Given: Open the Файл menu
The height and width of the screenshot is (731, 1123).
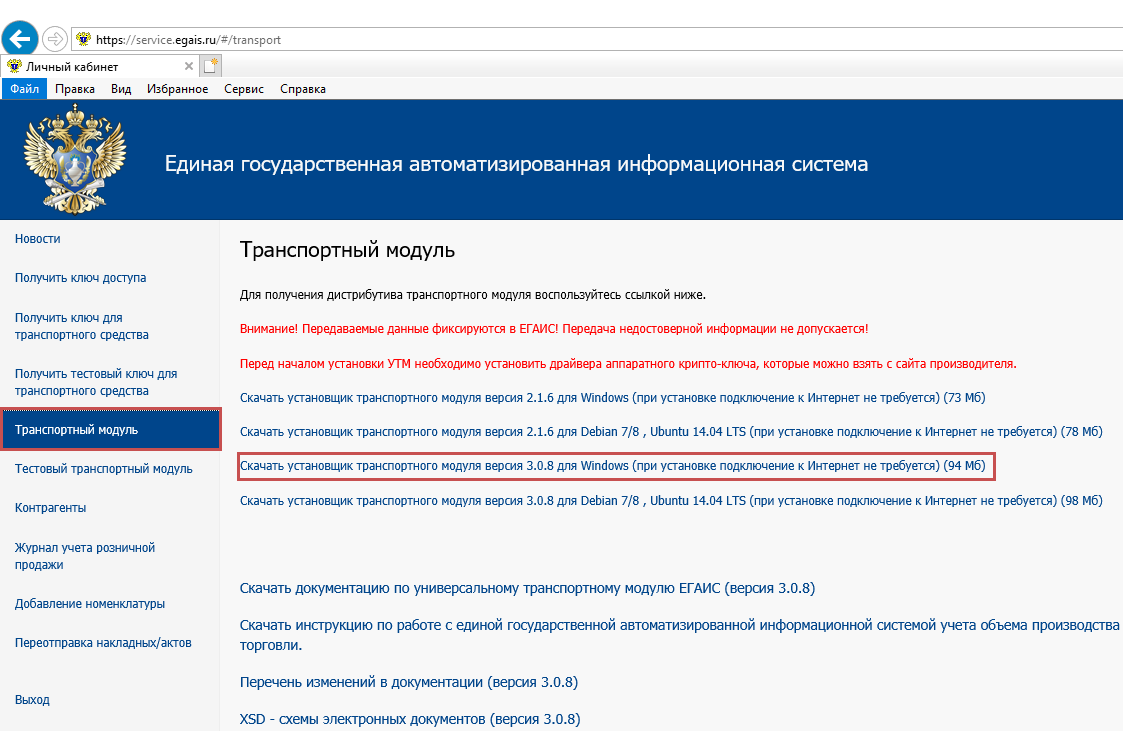Looking at the screenshot, I should pos(24,89).
